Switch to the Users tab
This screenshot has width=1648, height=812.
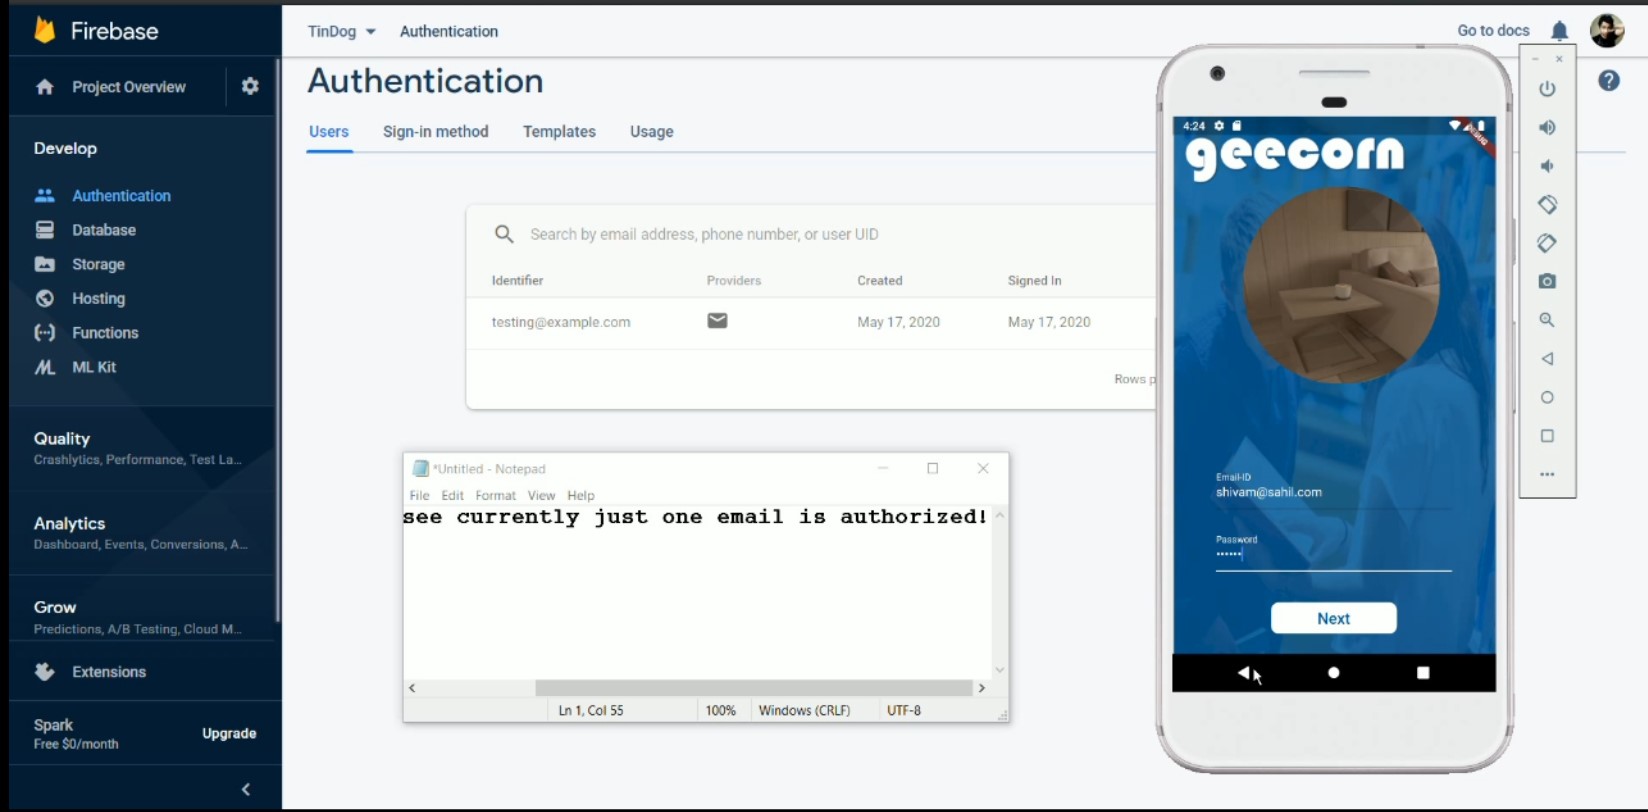tap(329, 131)
